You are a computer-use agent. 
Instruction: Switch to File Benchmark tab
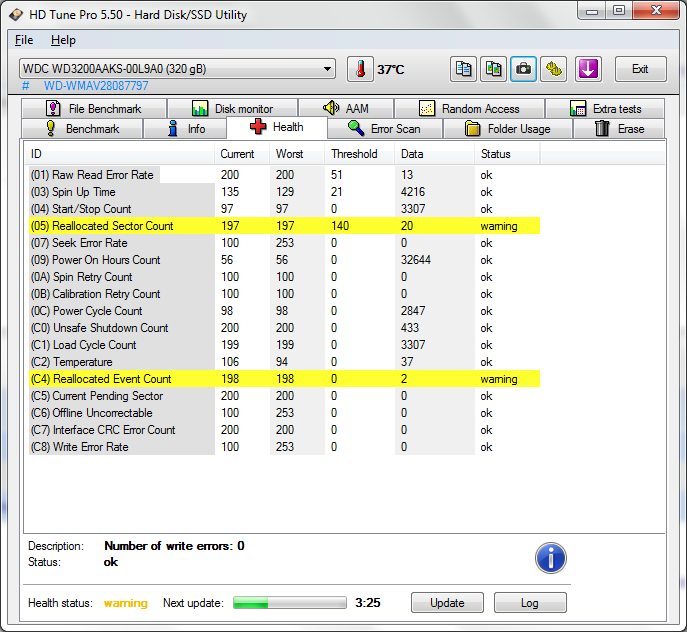pyautogui.click(x=94, y=108)
